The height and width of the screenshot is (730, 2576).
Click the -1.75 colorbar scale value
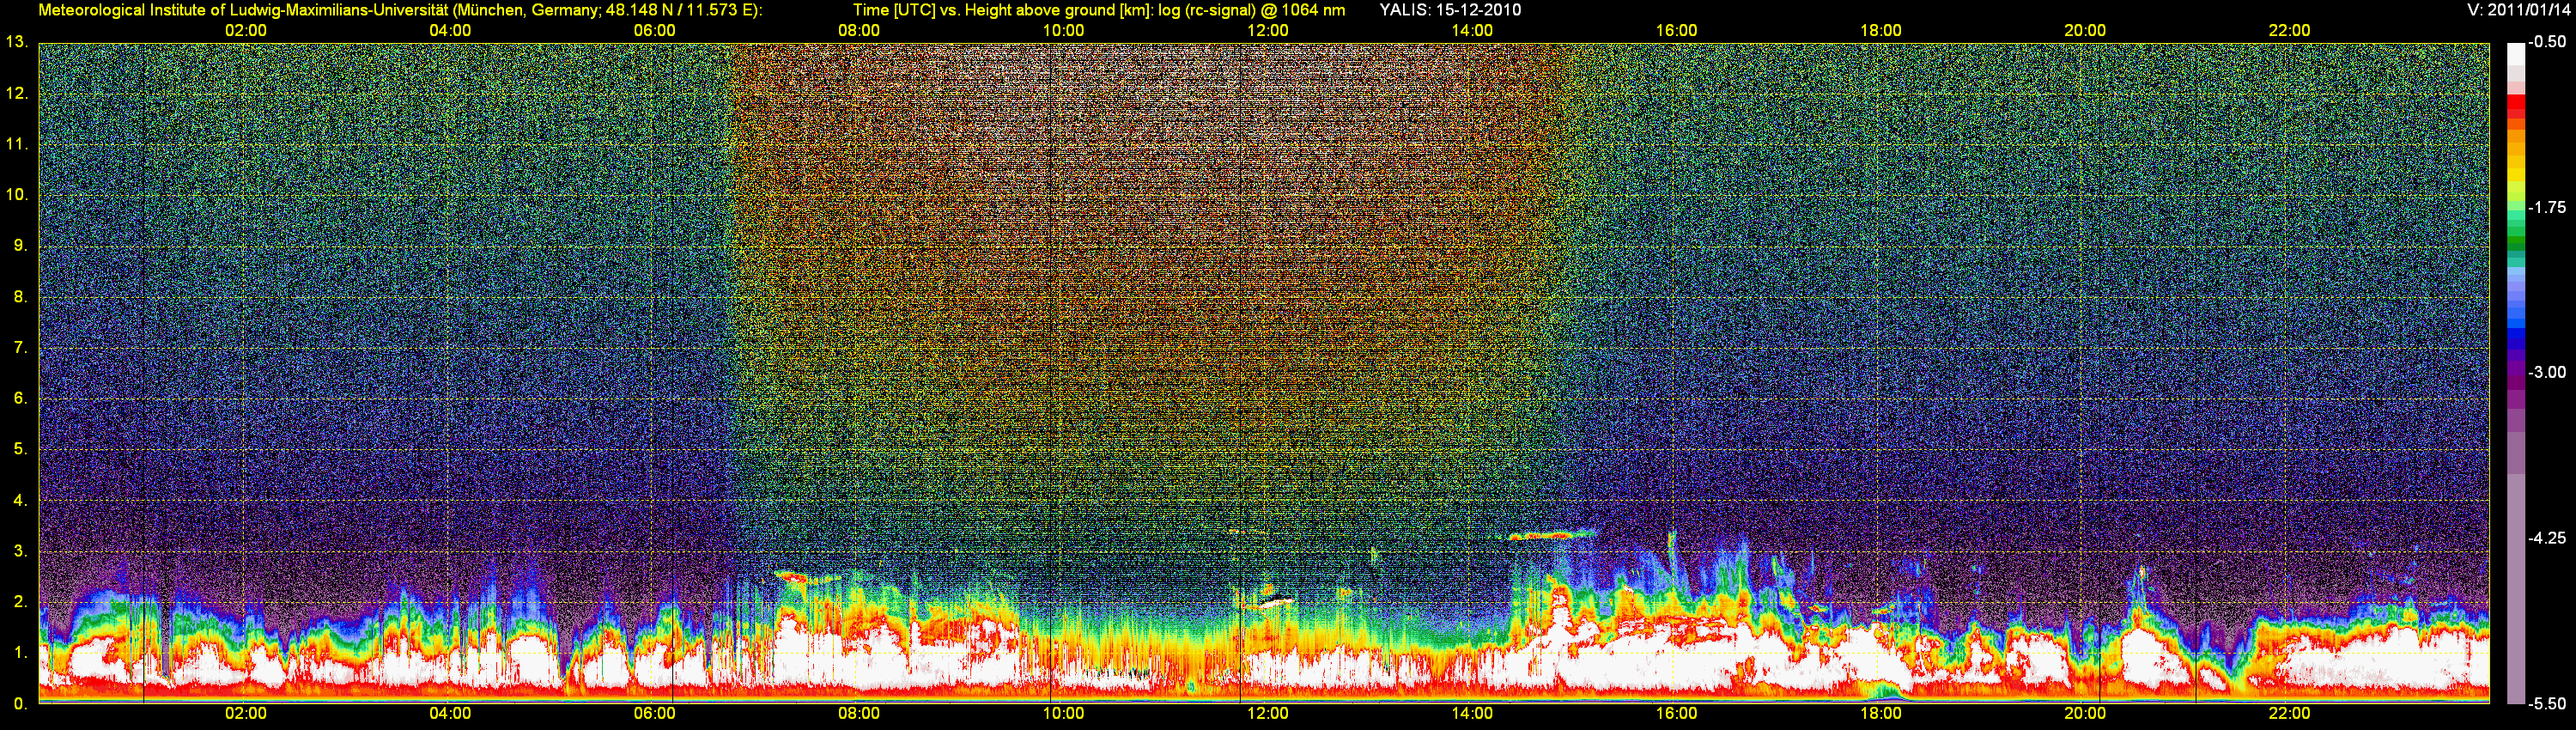[2546, 208]
